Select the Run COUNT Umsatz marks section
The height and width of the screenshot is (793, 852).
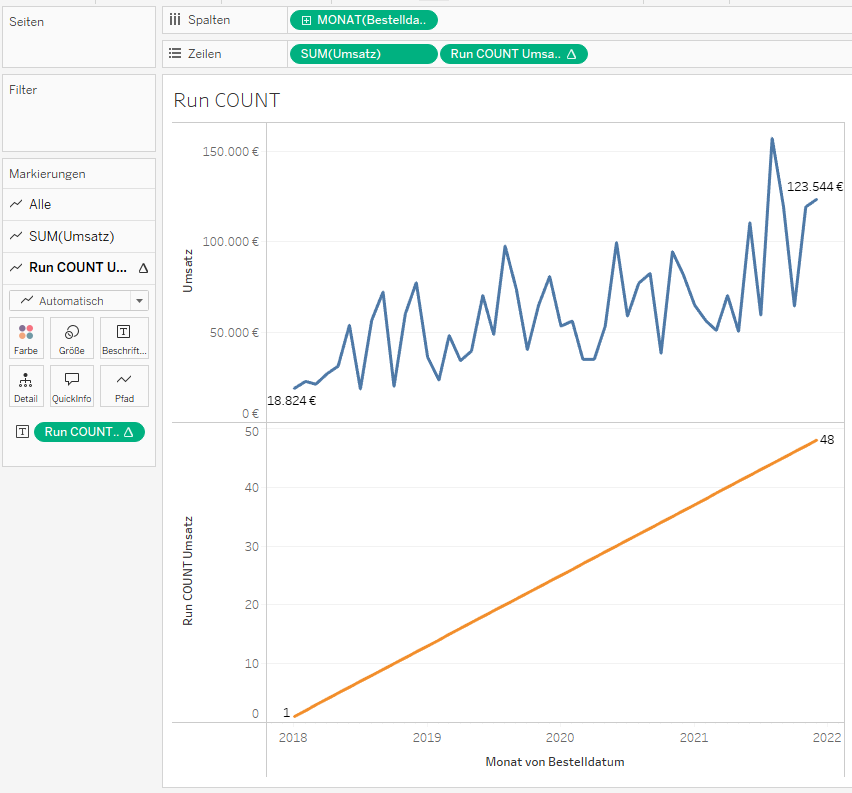[x=79, y=267]
